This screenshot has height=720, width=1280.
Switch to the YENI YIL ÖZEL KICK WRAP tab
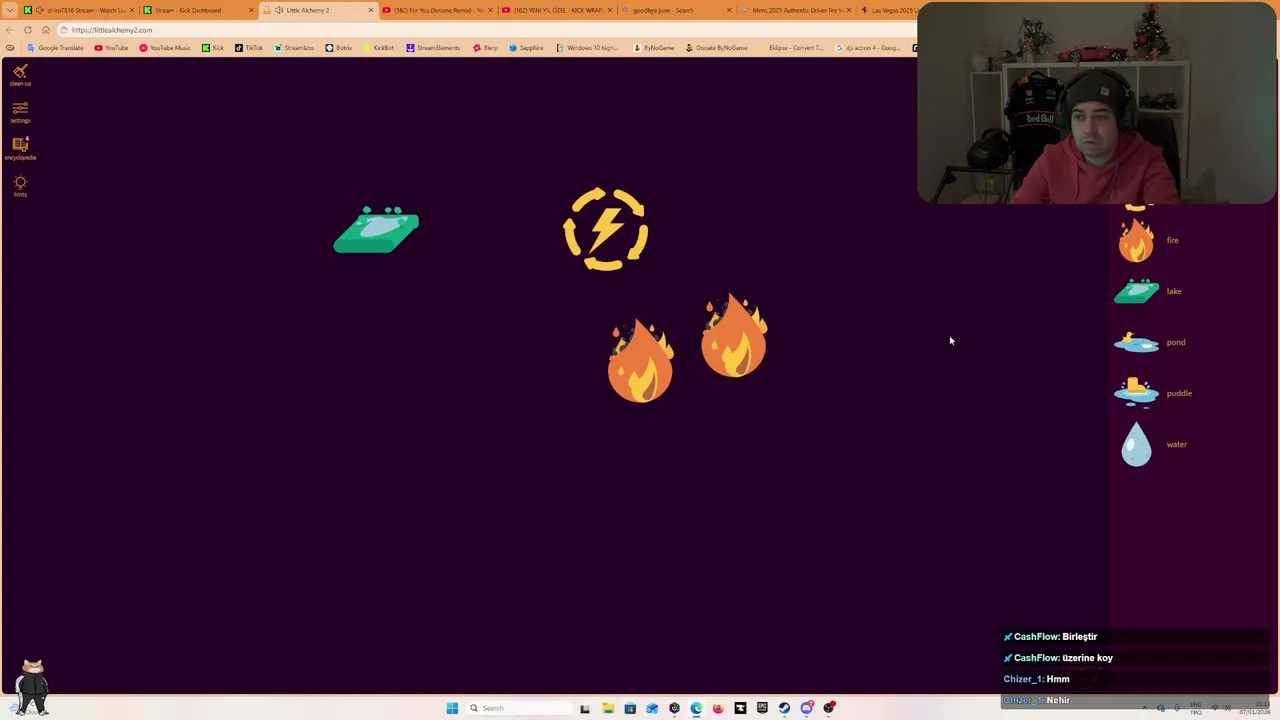pos(556,10)
